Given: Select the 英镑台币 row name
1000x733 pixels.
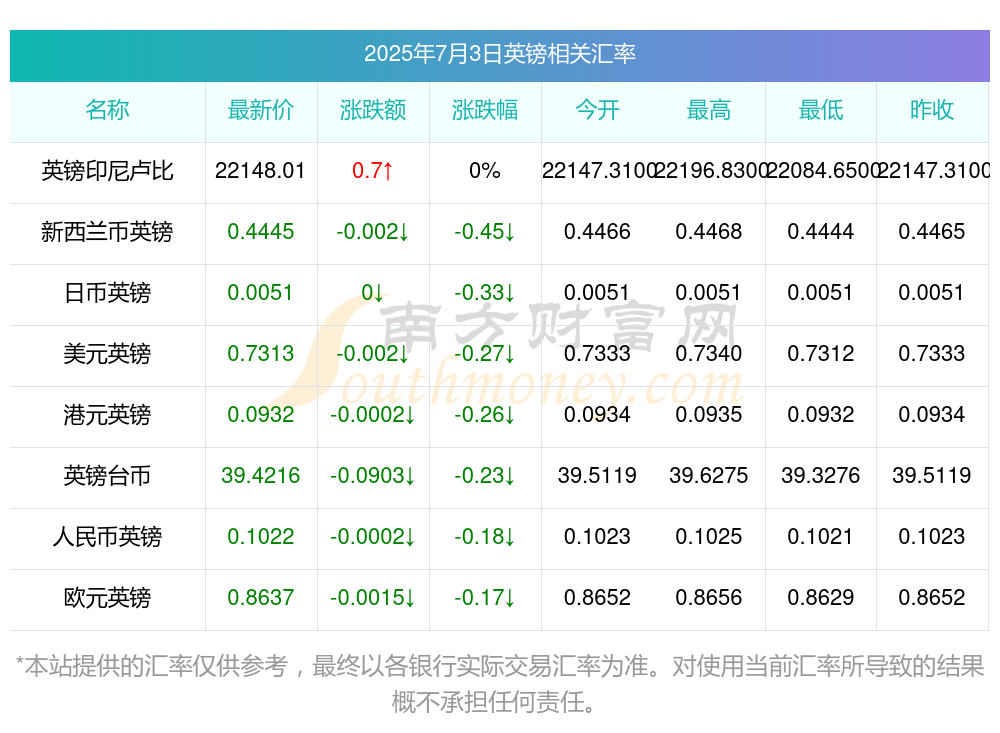Looking at the screenshot, I should pyautogui.click(x=107, y=475).
